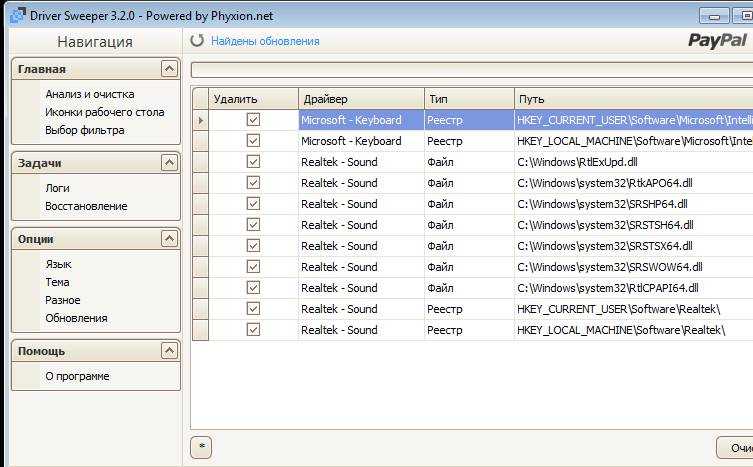Collapse the Задачи panel
The image size is (753, 467).
click(169, 163)
